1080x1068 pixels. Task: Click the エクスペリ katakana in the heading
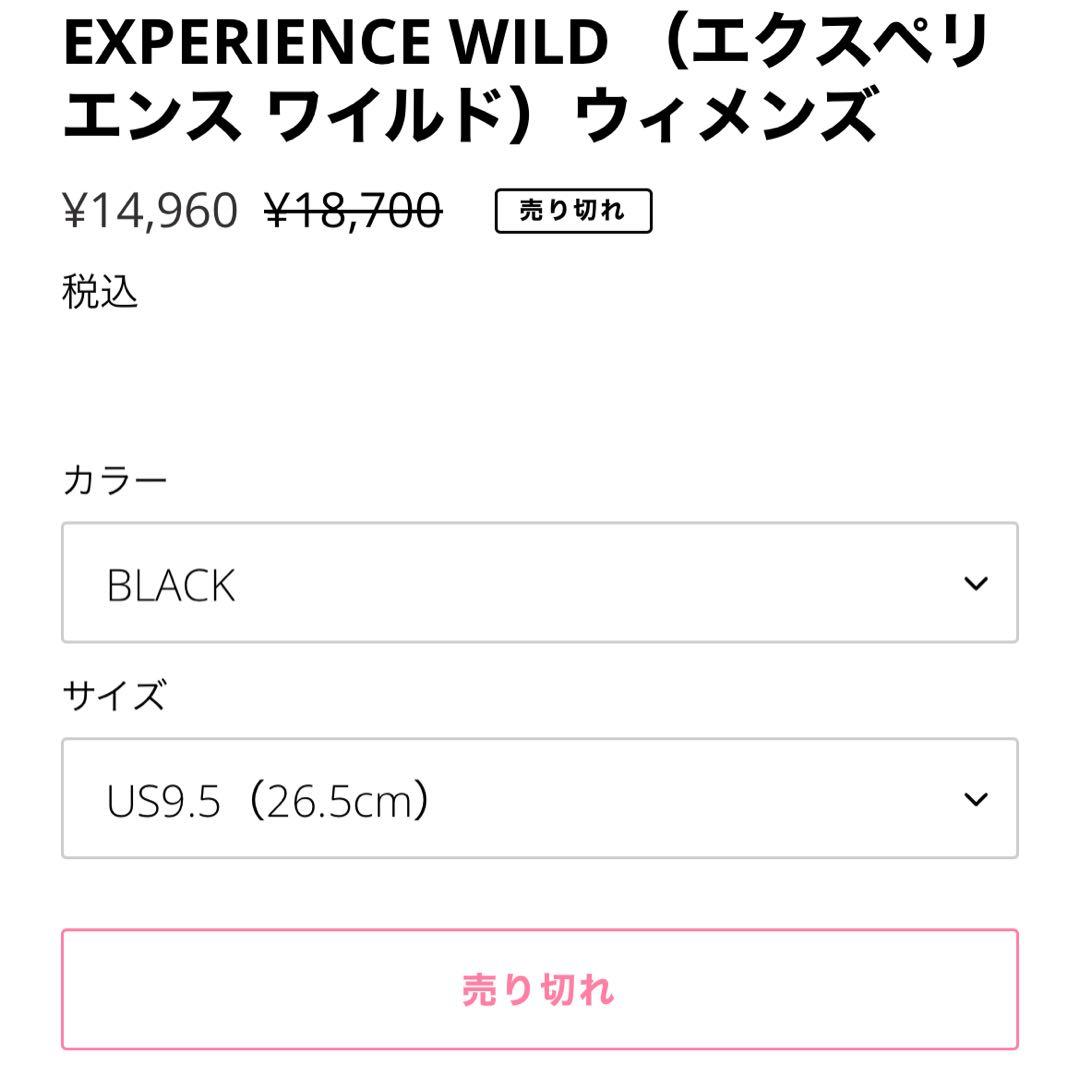(x=840, y=41)
